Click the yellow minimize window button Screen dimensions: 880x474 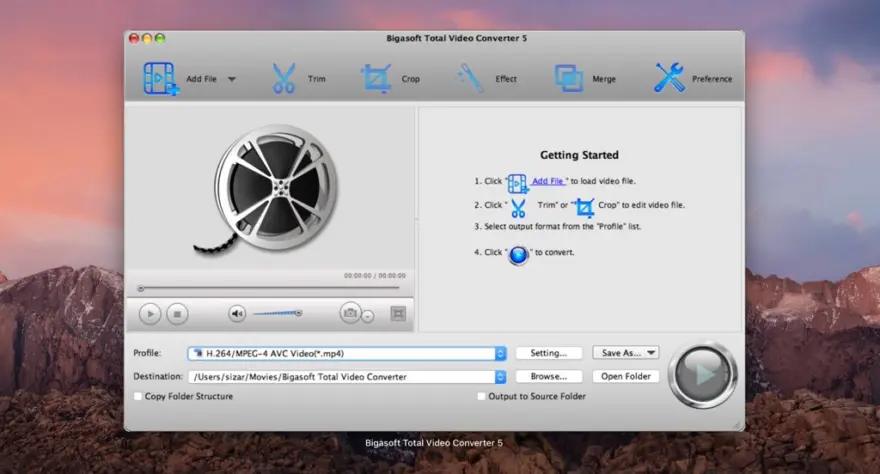coord(147,38)
